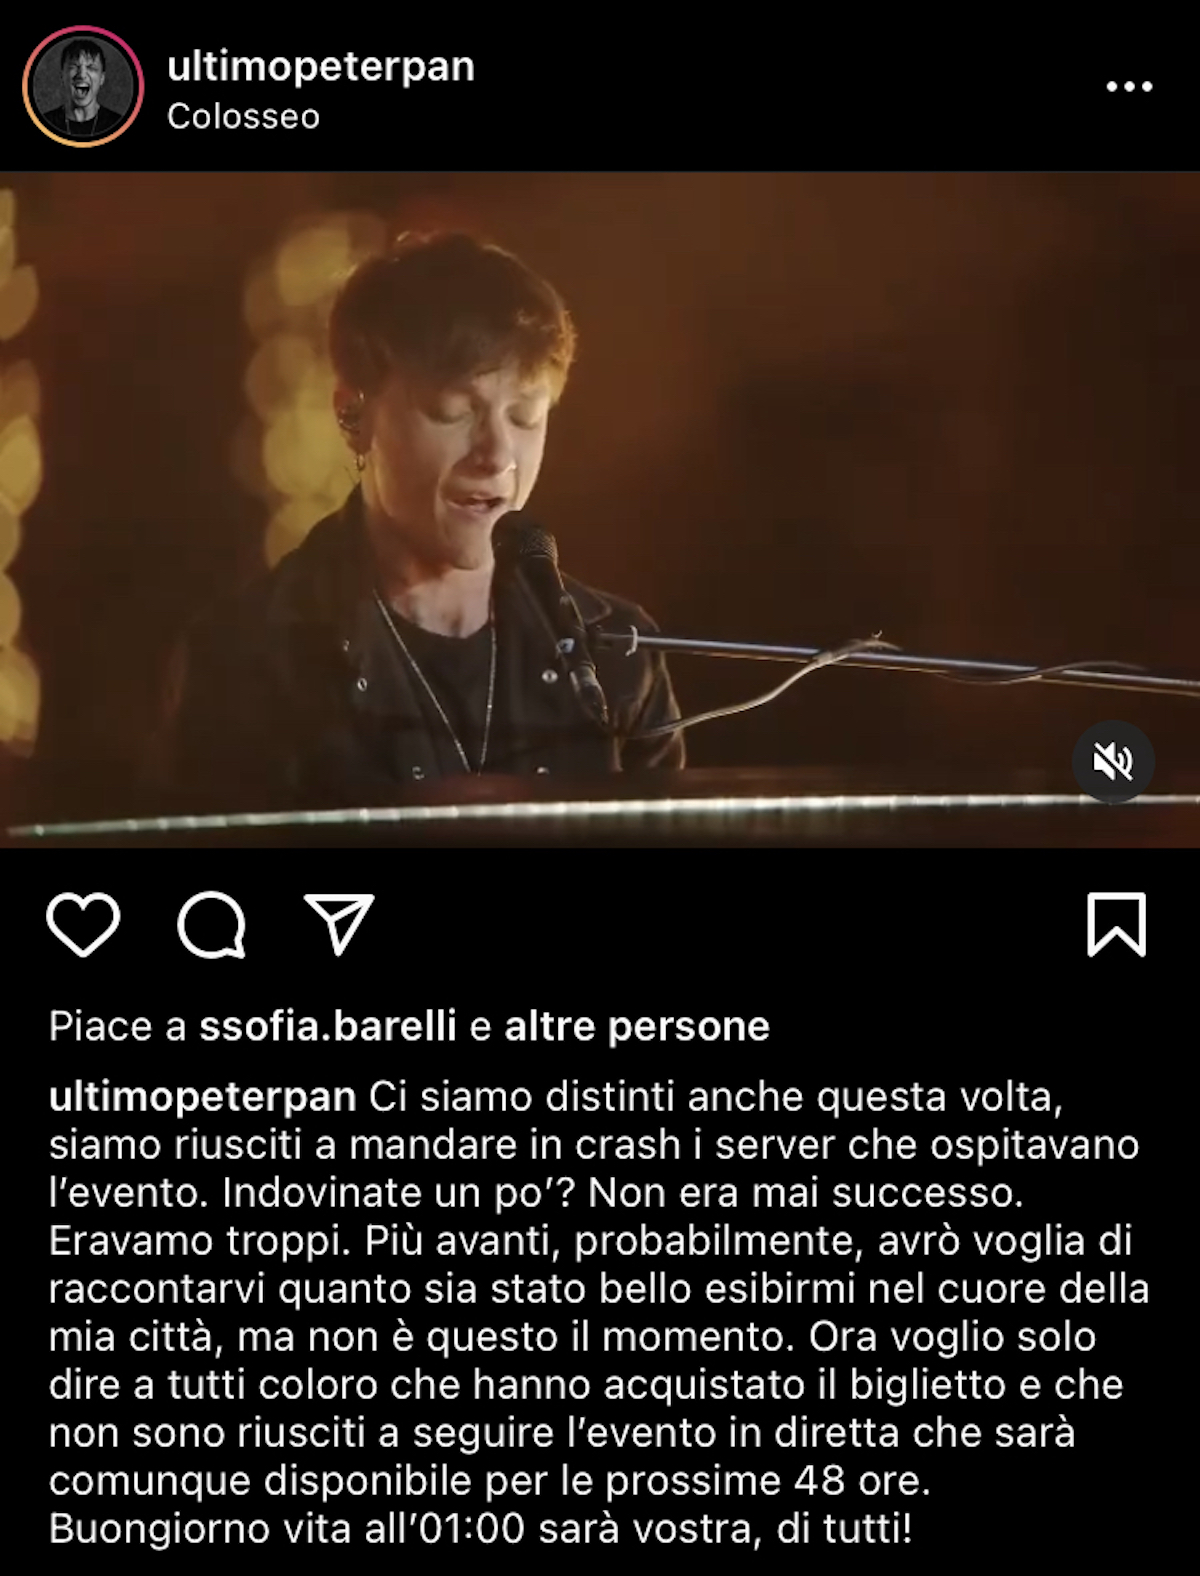Open the Colosseo location tag
The height and width of the screenshot is (1576, 1200).
coord(243,116)
